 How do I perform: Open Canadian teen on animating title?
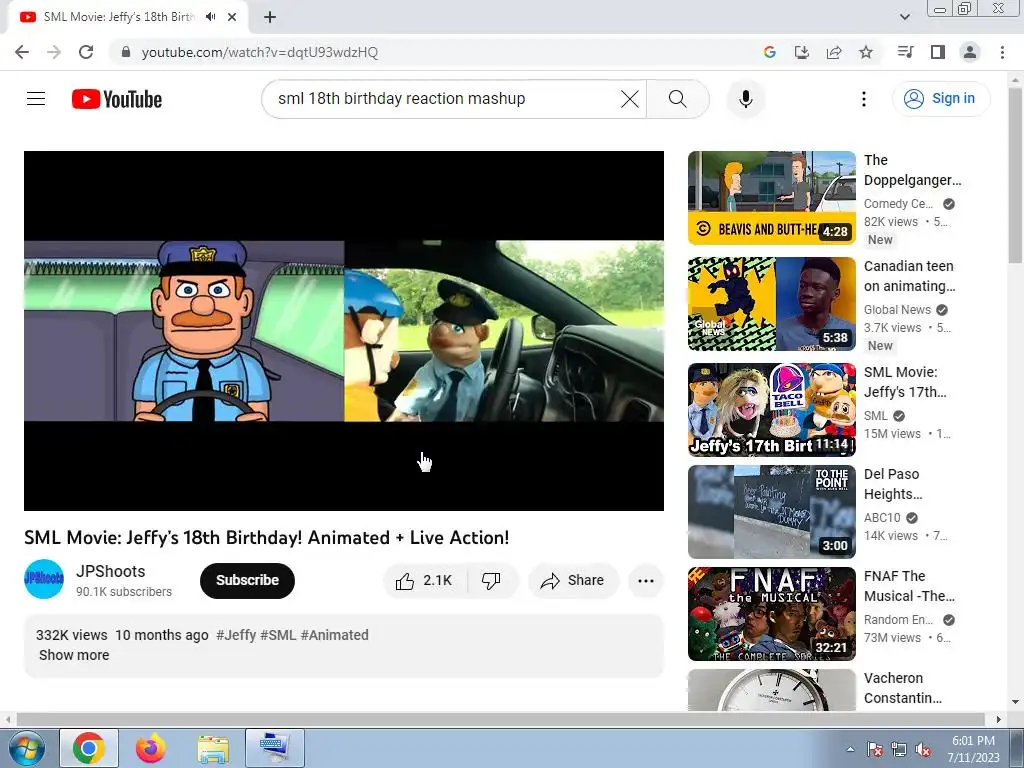pos(909,276)
